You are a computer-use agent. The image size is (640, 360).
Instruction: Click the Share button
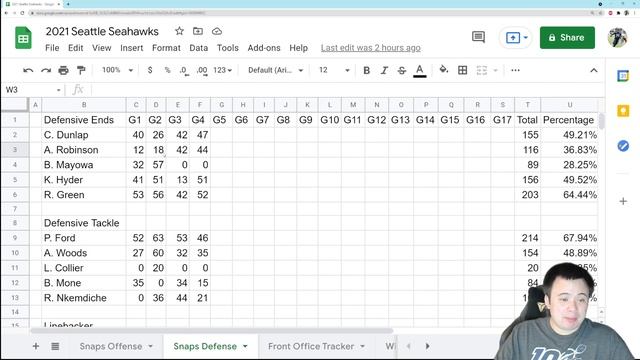567,38
